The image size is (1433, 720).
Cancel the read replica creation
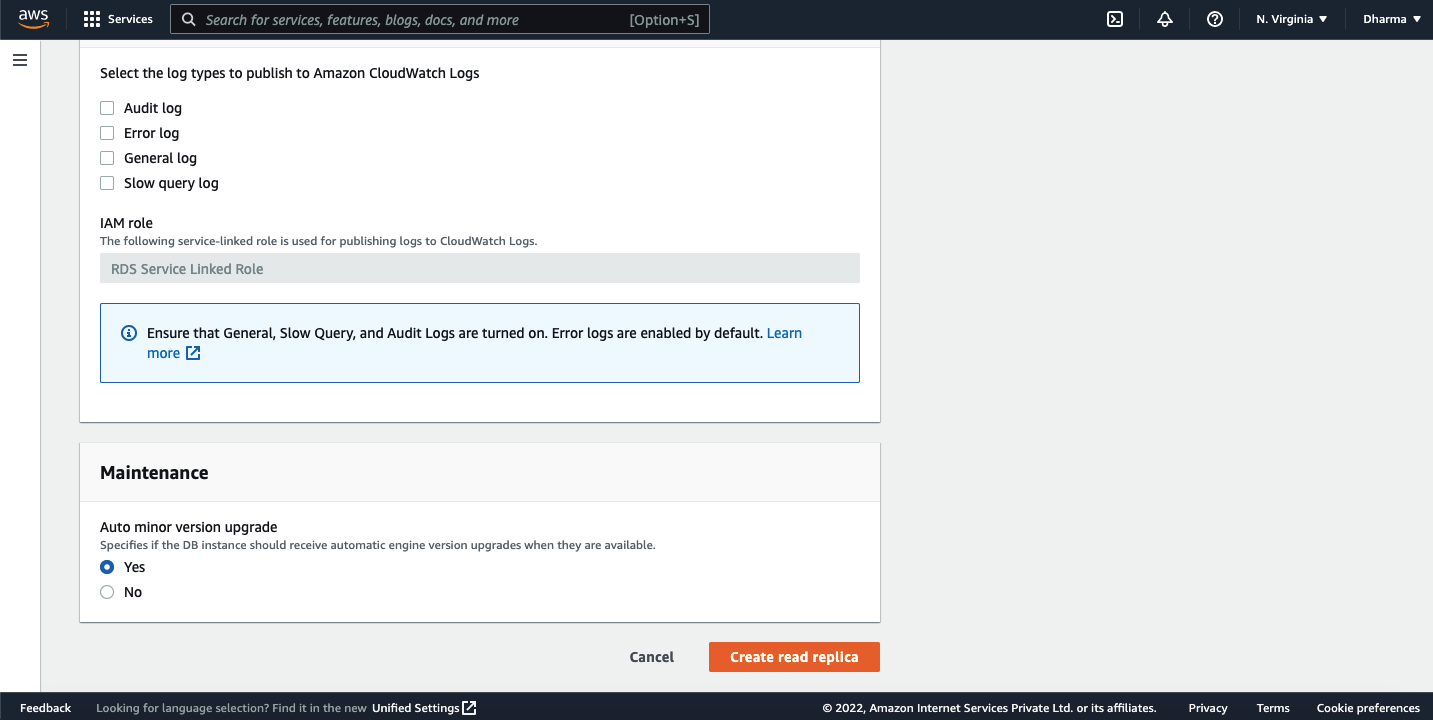point(652,657)
